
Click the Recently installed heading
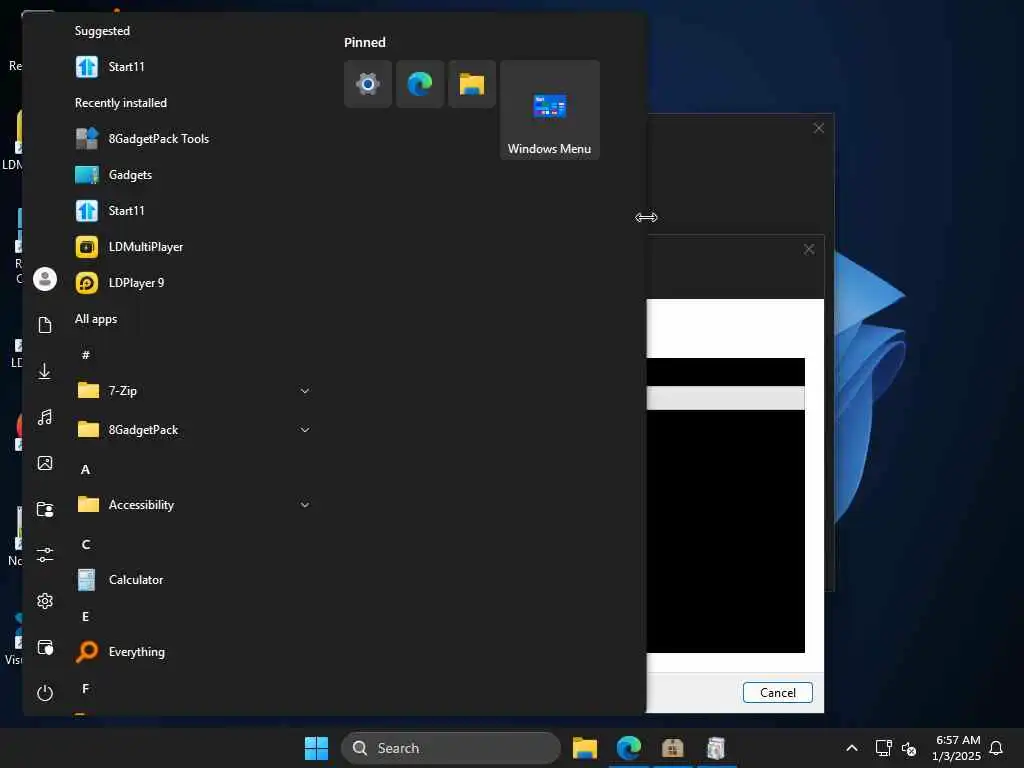121,103
